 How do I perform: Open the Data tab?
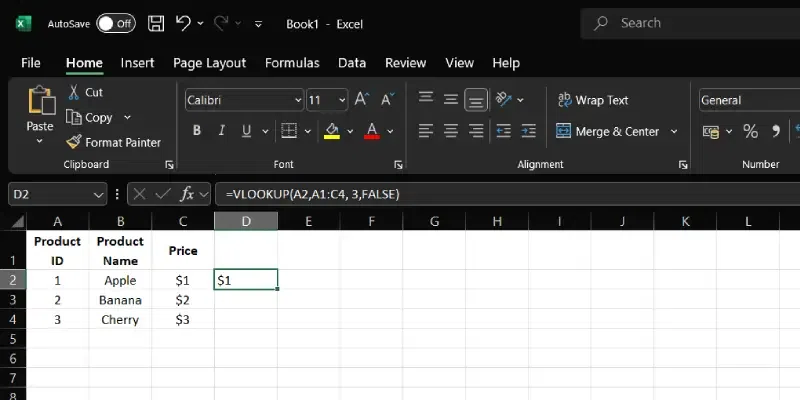point(352,63)
